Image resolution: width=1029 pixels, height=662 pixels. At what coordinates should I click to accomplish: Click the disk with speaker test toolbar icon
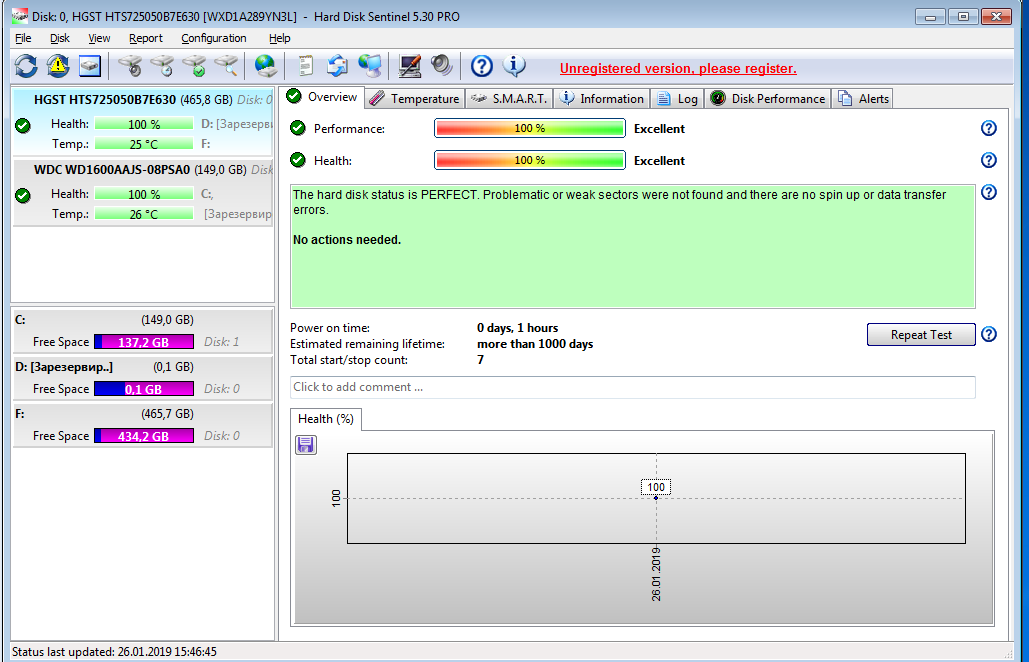[131, 66]
